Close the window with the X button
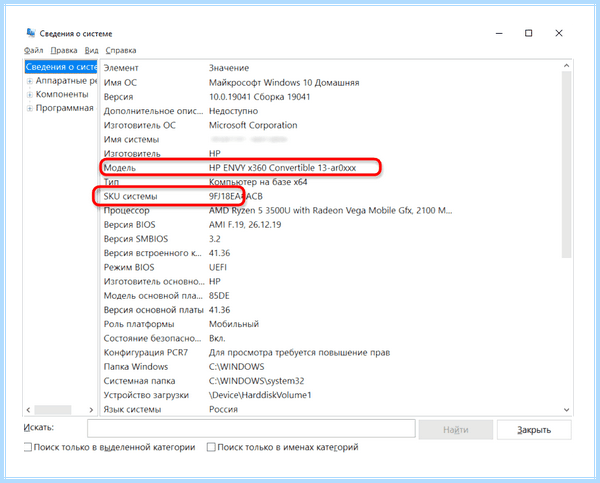Screen dimensions: 600x483 coord(559,33)
